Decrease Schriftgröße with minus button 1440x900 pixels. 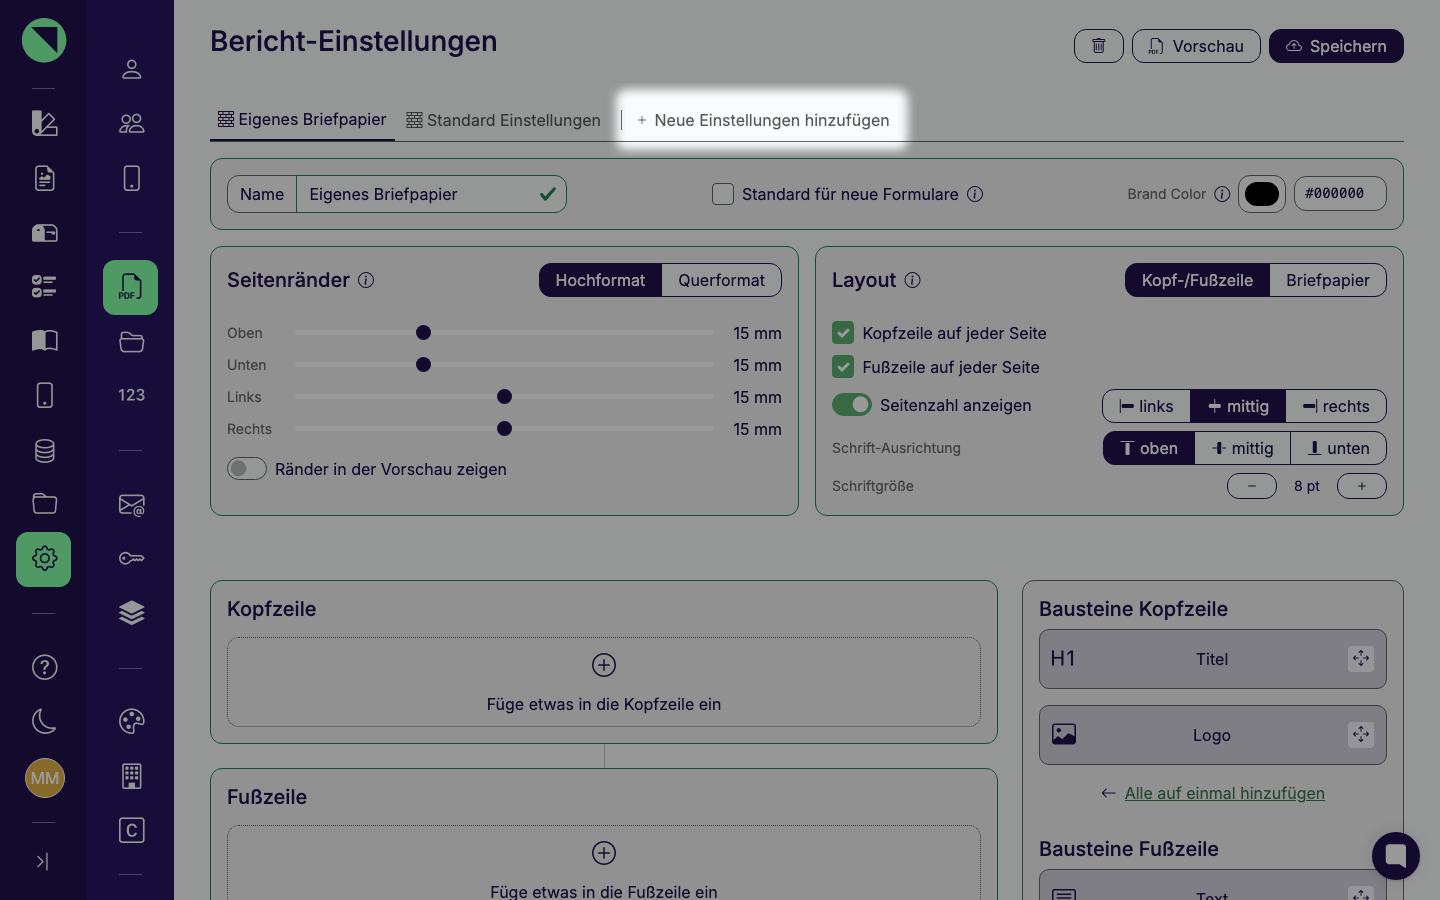[1252, 486]
